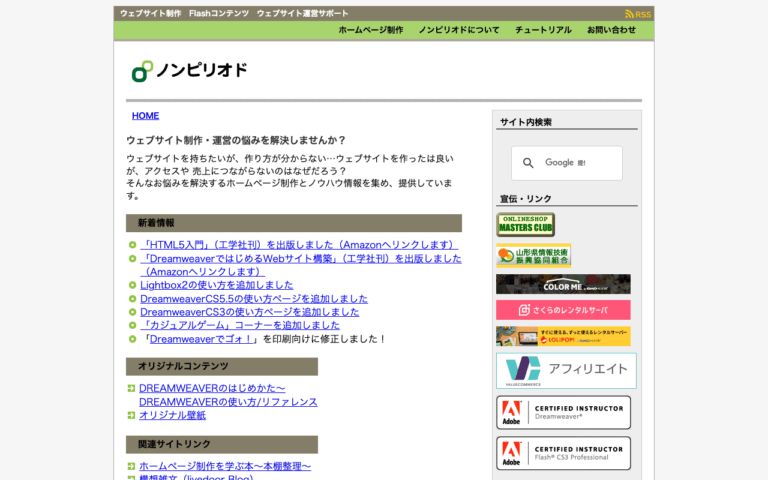
Task: Click the ノンピリオド logo
Action: [x=190, y=71]
